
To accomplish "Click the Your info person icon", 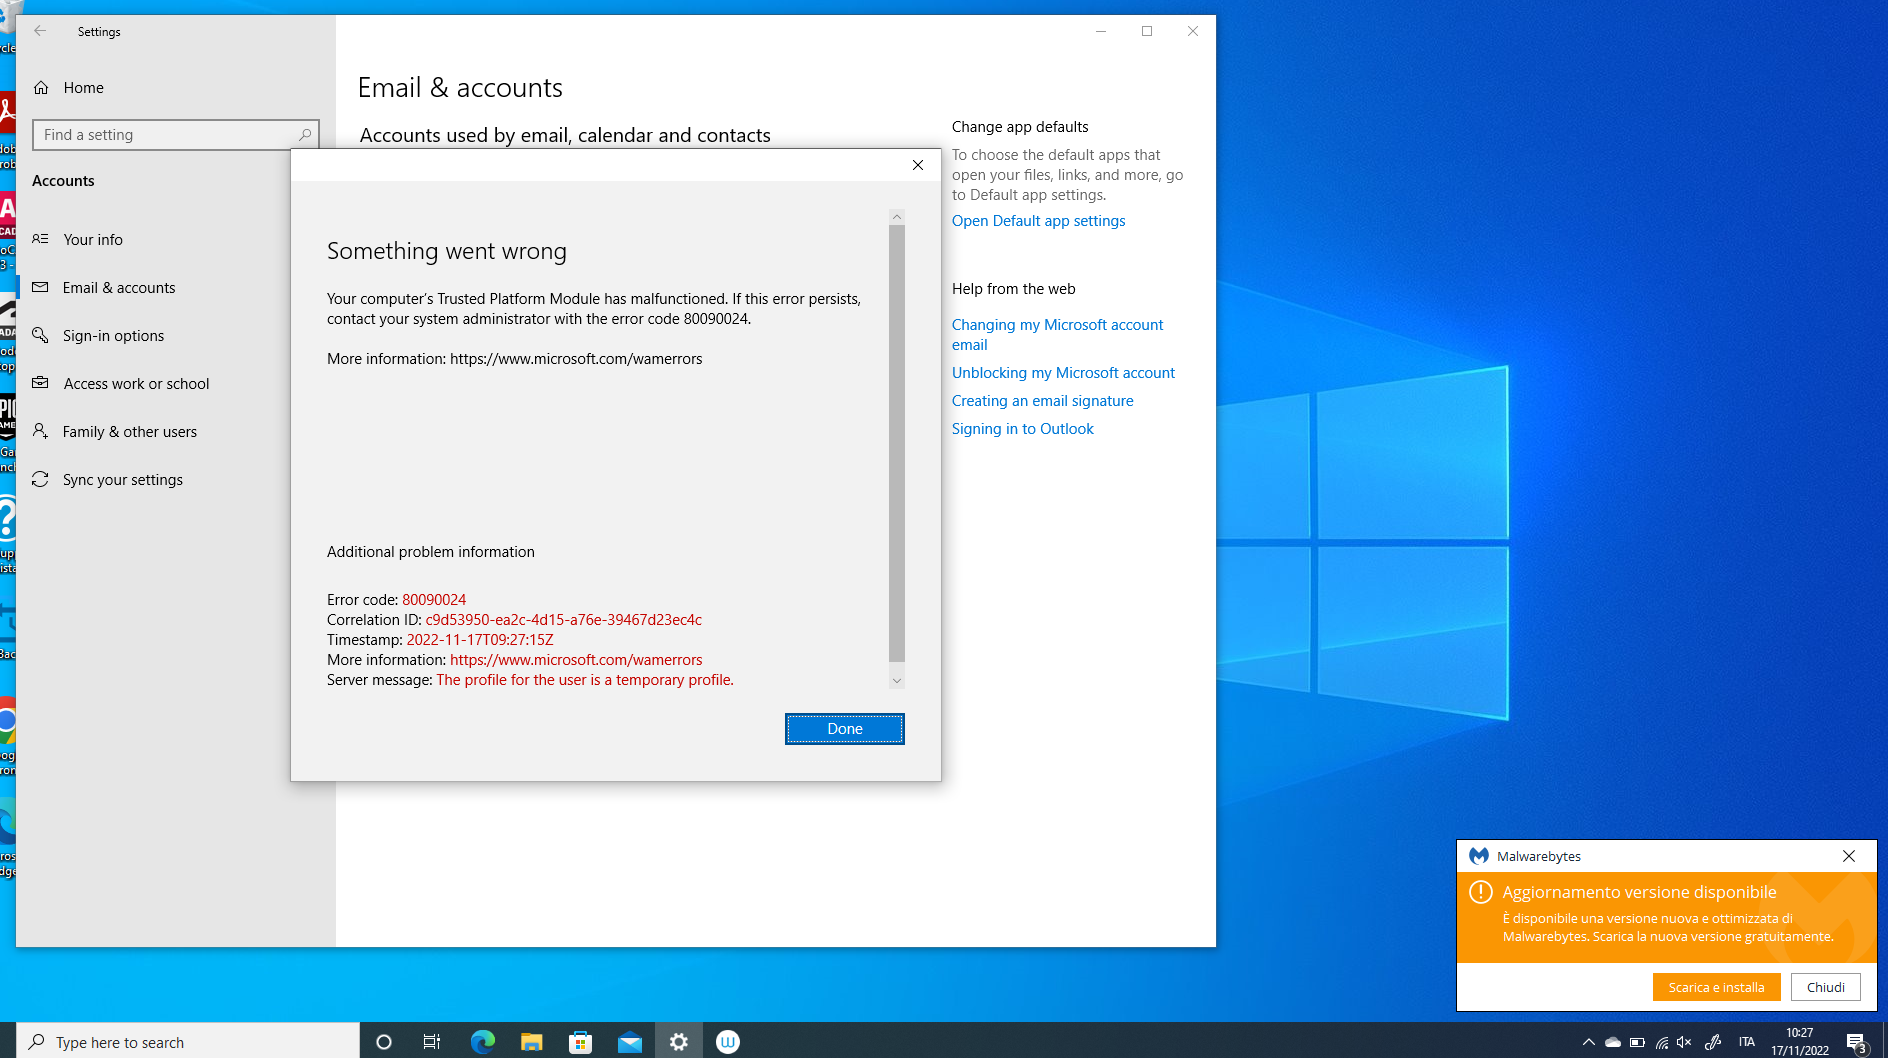I will [40, 239].
